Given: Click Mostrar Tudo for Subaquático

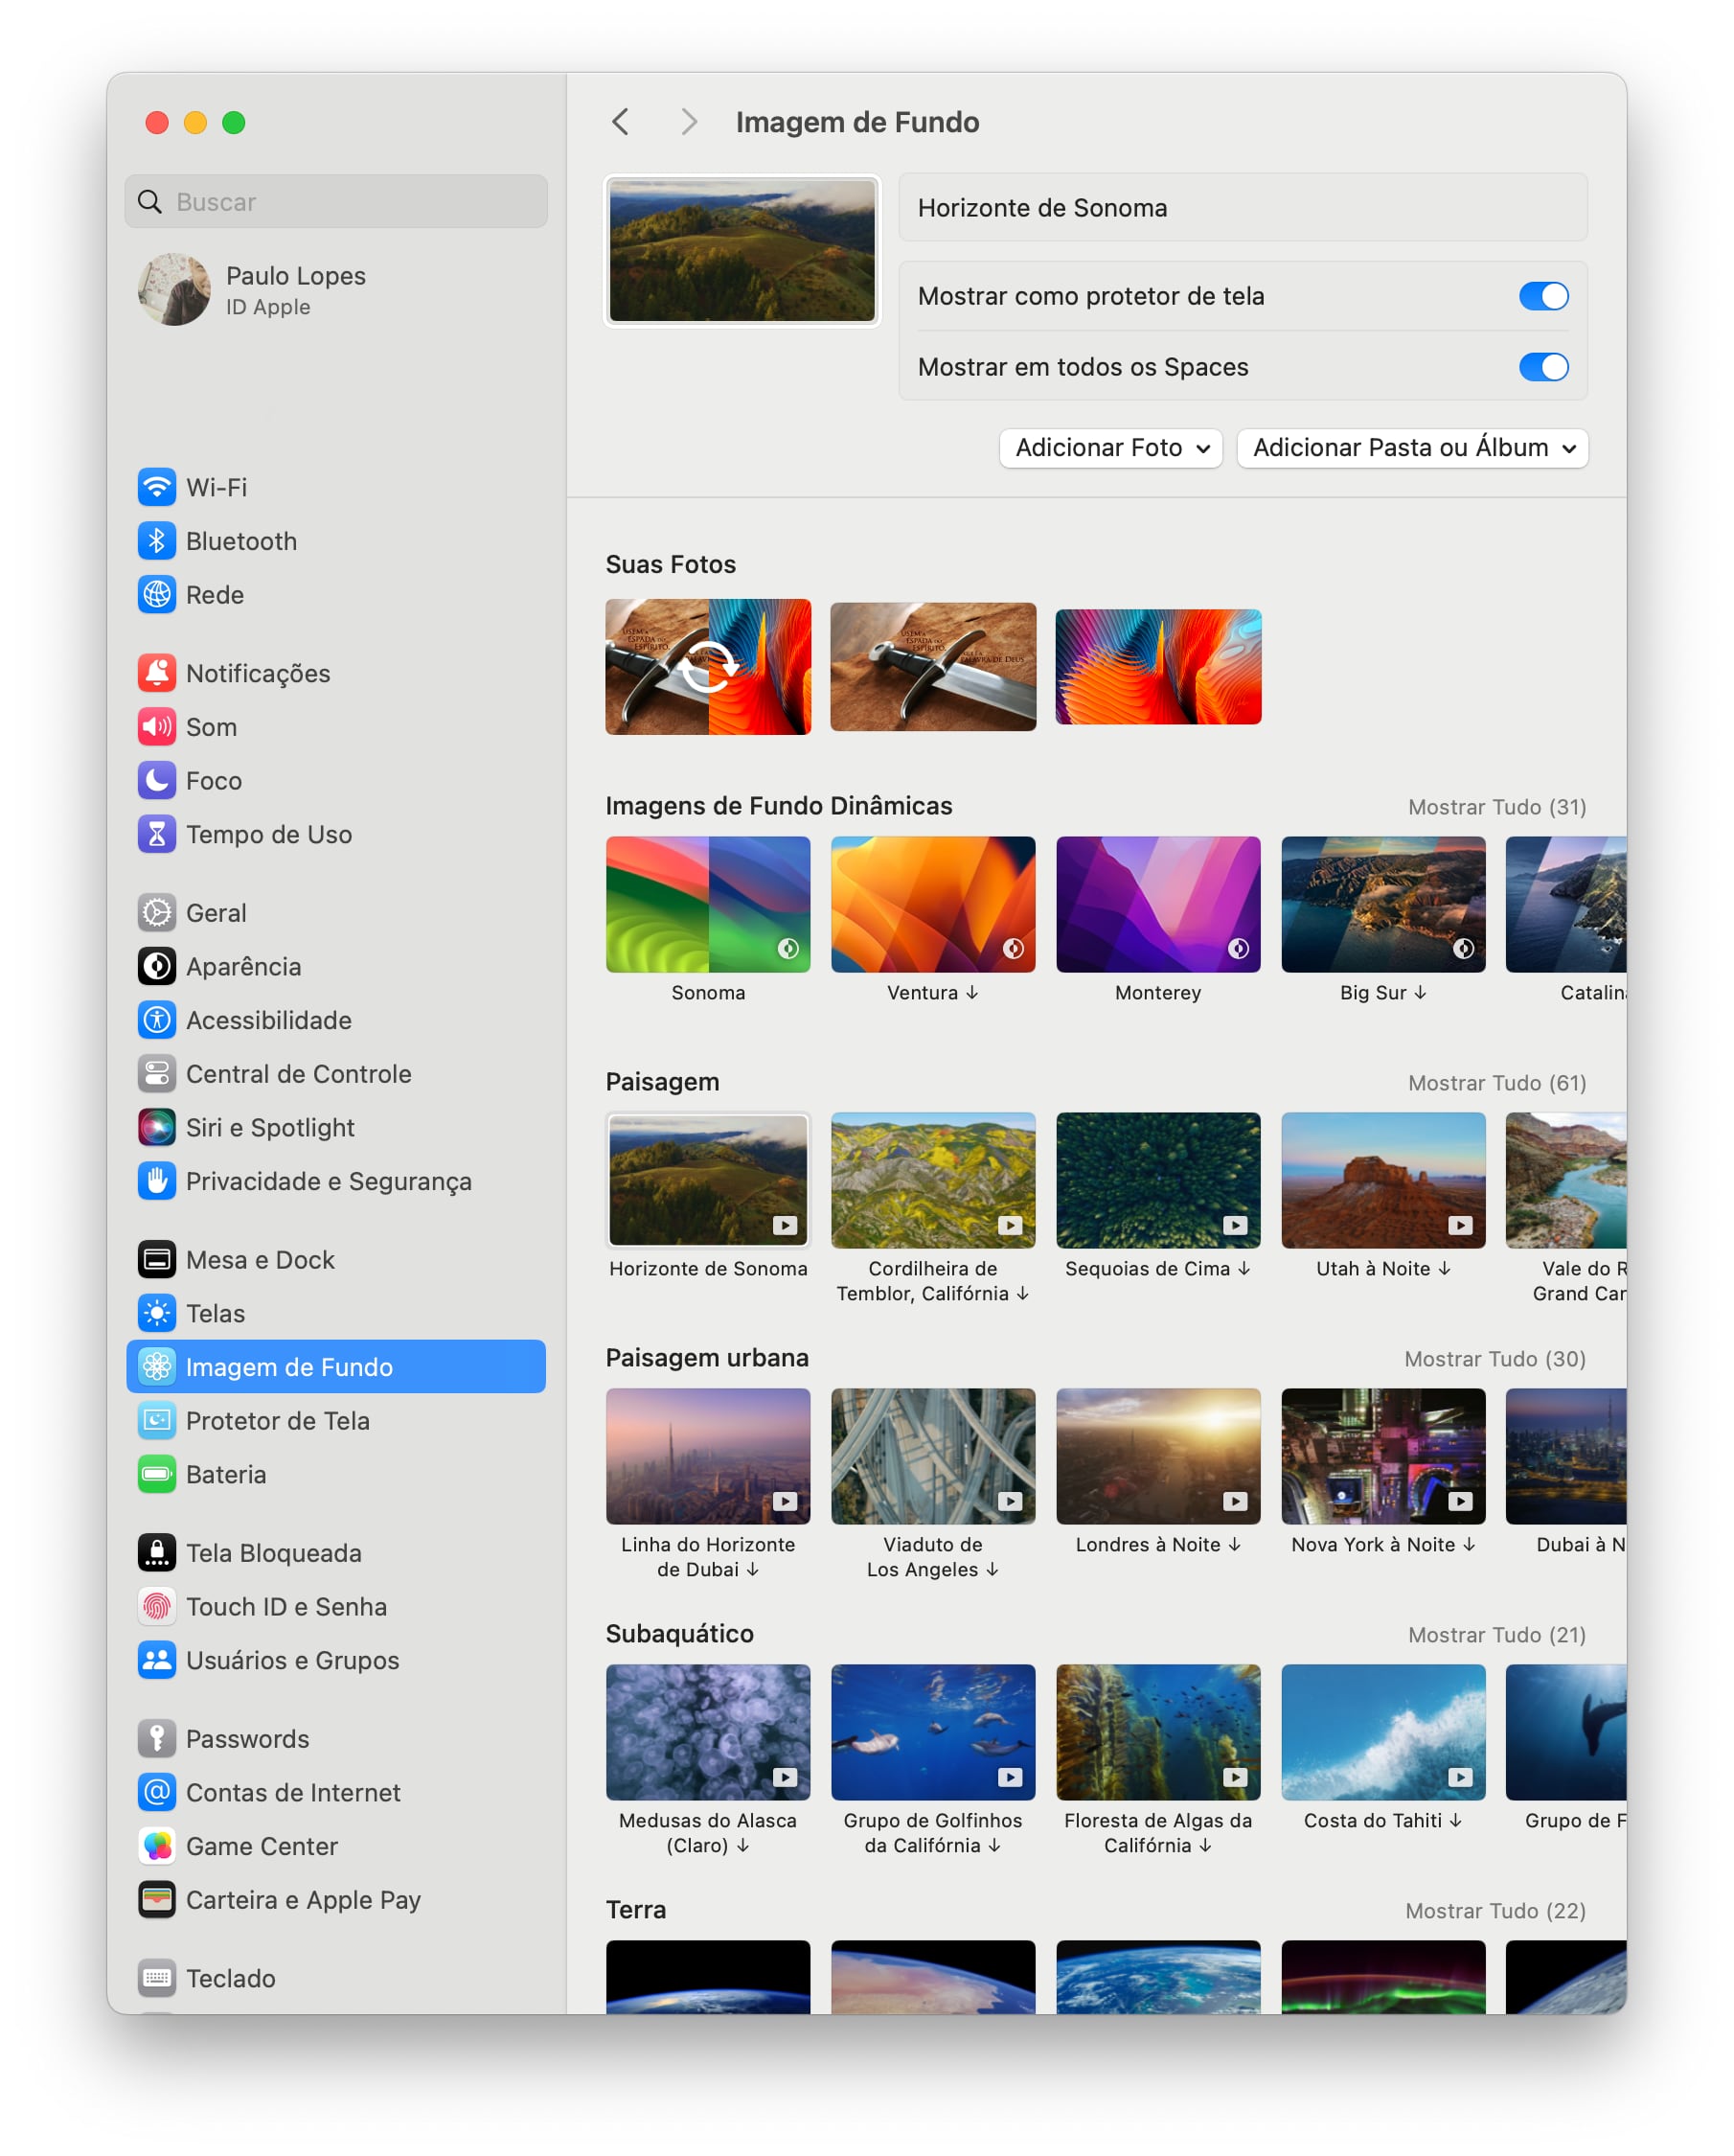Looking at the screenshot, I should (x=1496, y=1635).
